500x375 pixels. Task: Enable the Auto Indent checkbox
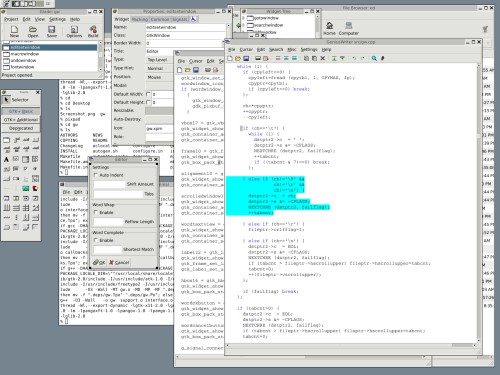[x=96, y=175]
